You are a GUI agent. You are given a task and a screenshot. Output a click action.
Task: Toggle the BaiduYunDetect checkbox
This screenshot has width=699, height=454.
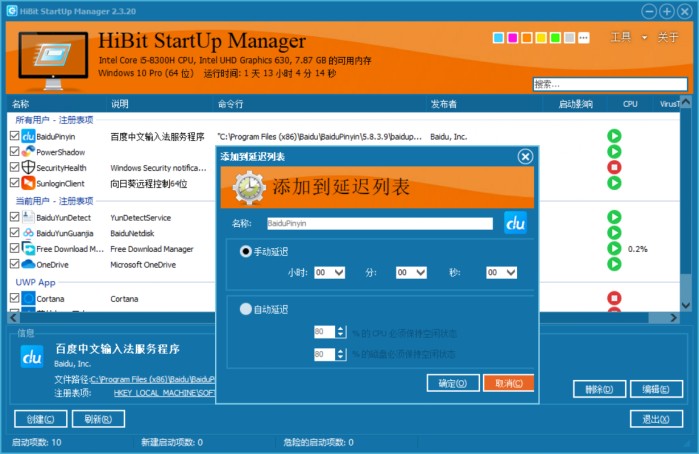(x=14, y=217)
